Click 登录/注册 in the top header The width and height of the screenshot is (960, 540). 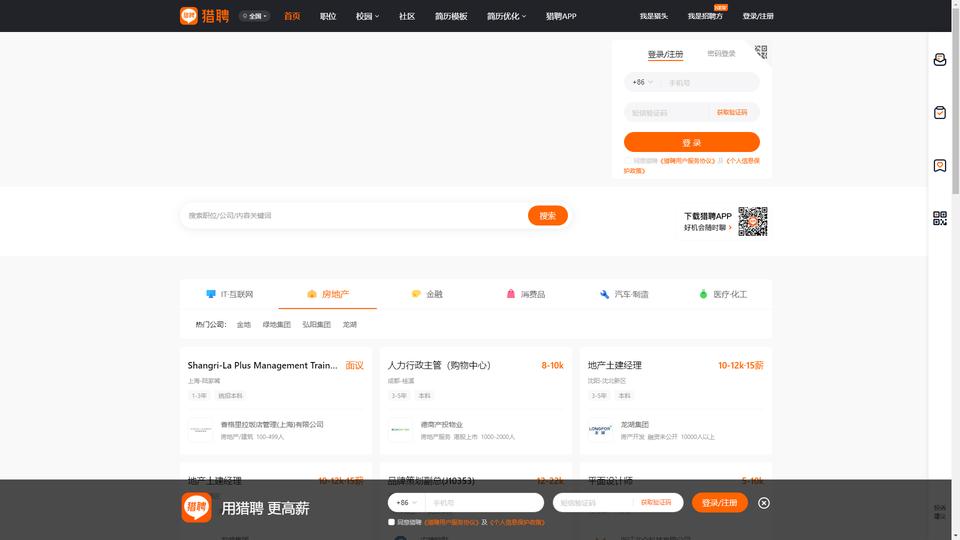point(758,16)
